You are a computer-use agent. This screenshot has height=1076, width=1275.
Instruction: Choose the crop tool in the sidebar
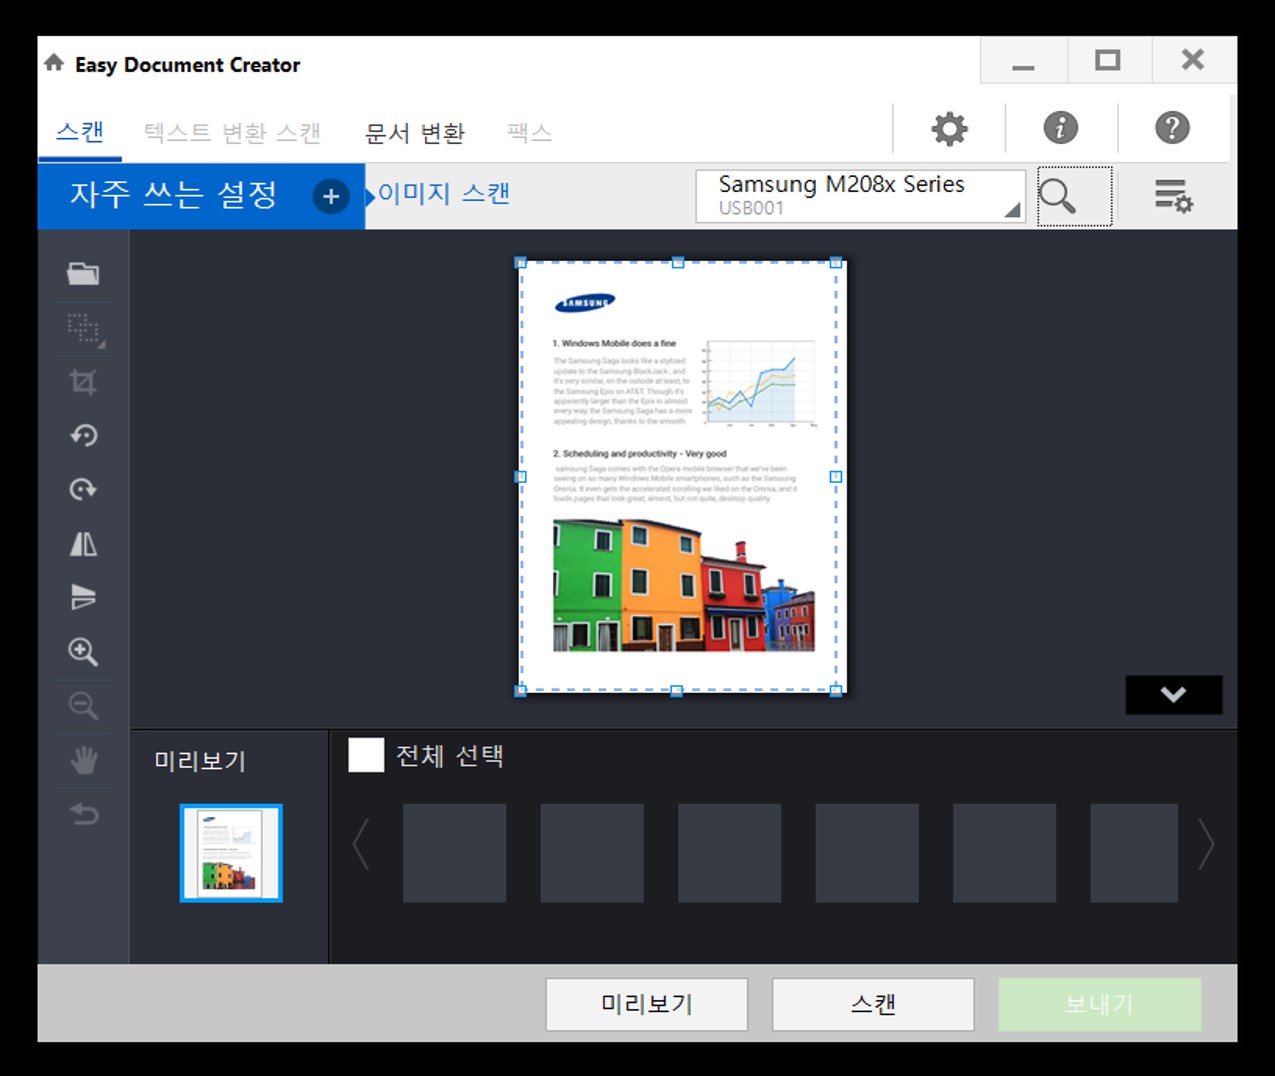point(83,382)
